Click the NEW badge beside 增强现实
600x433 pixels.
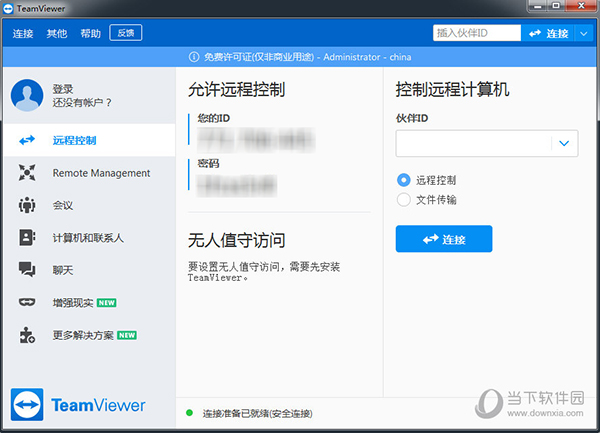point(106,303)
